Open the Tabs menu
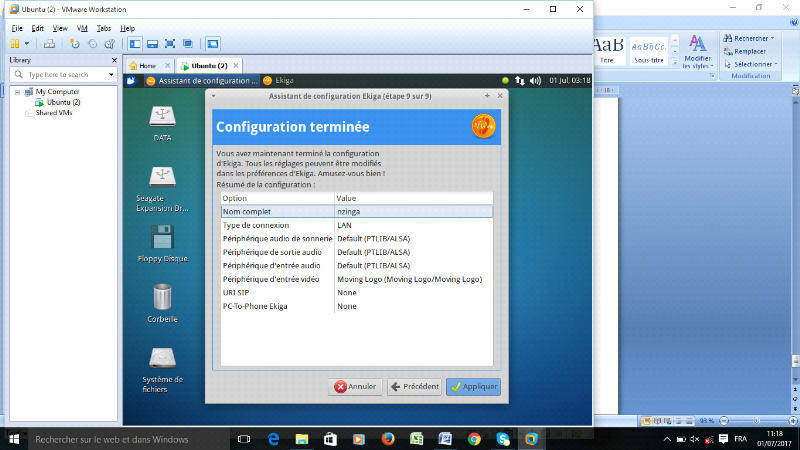 click(104, 29)
